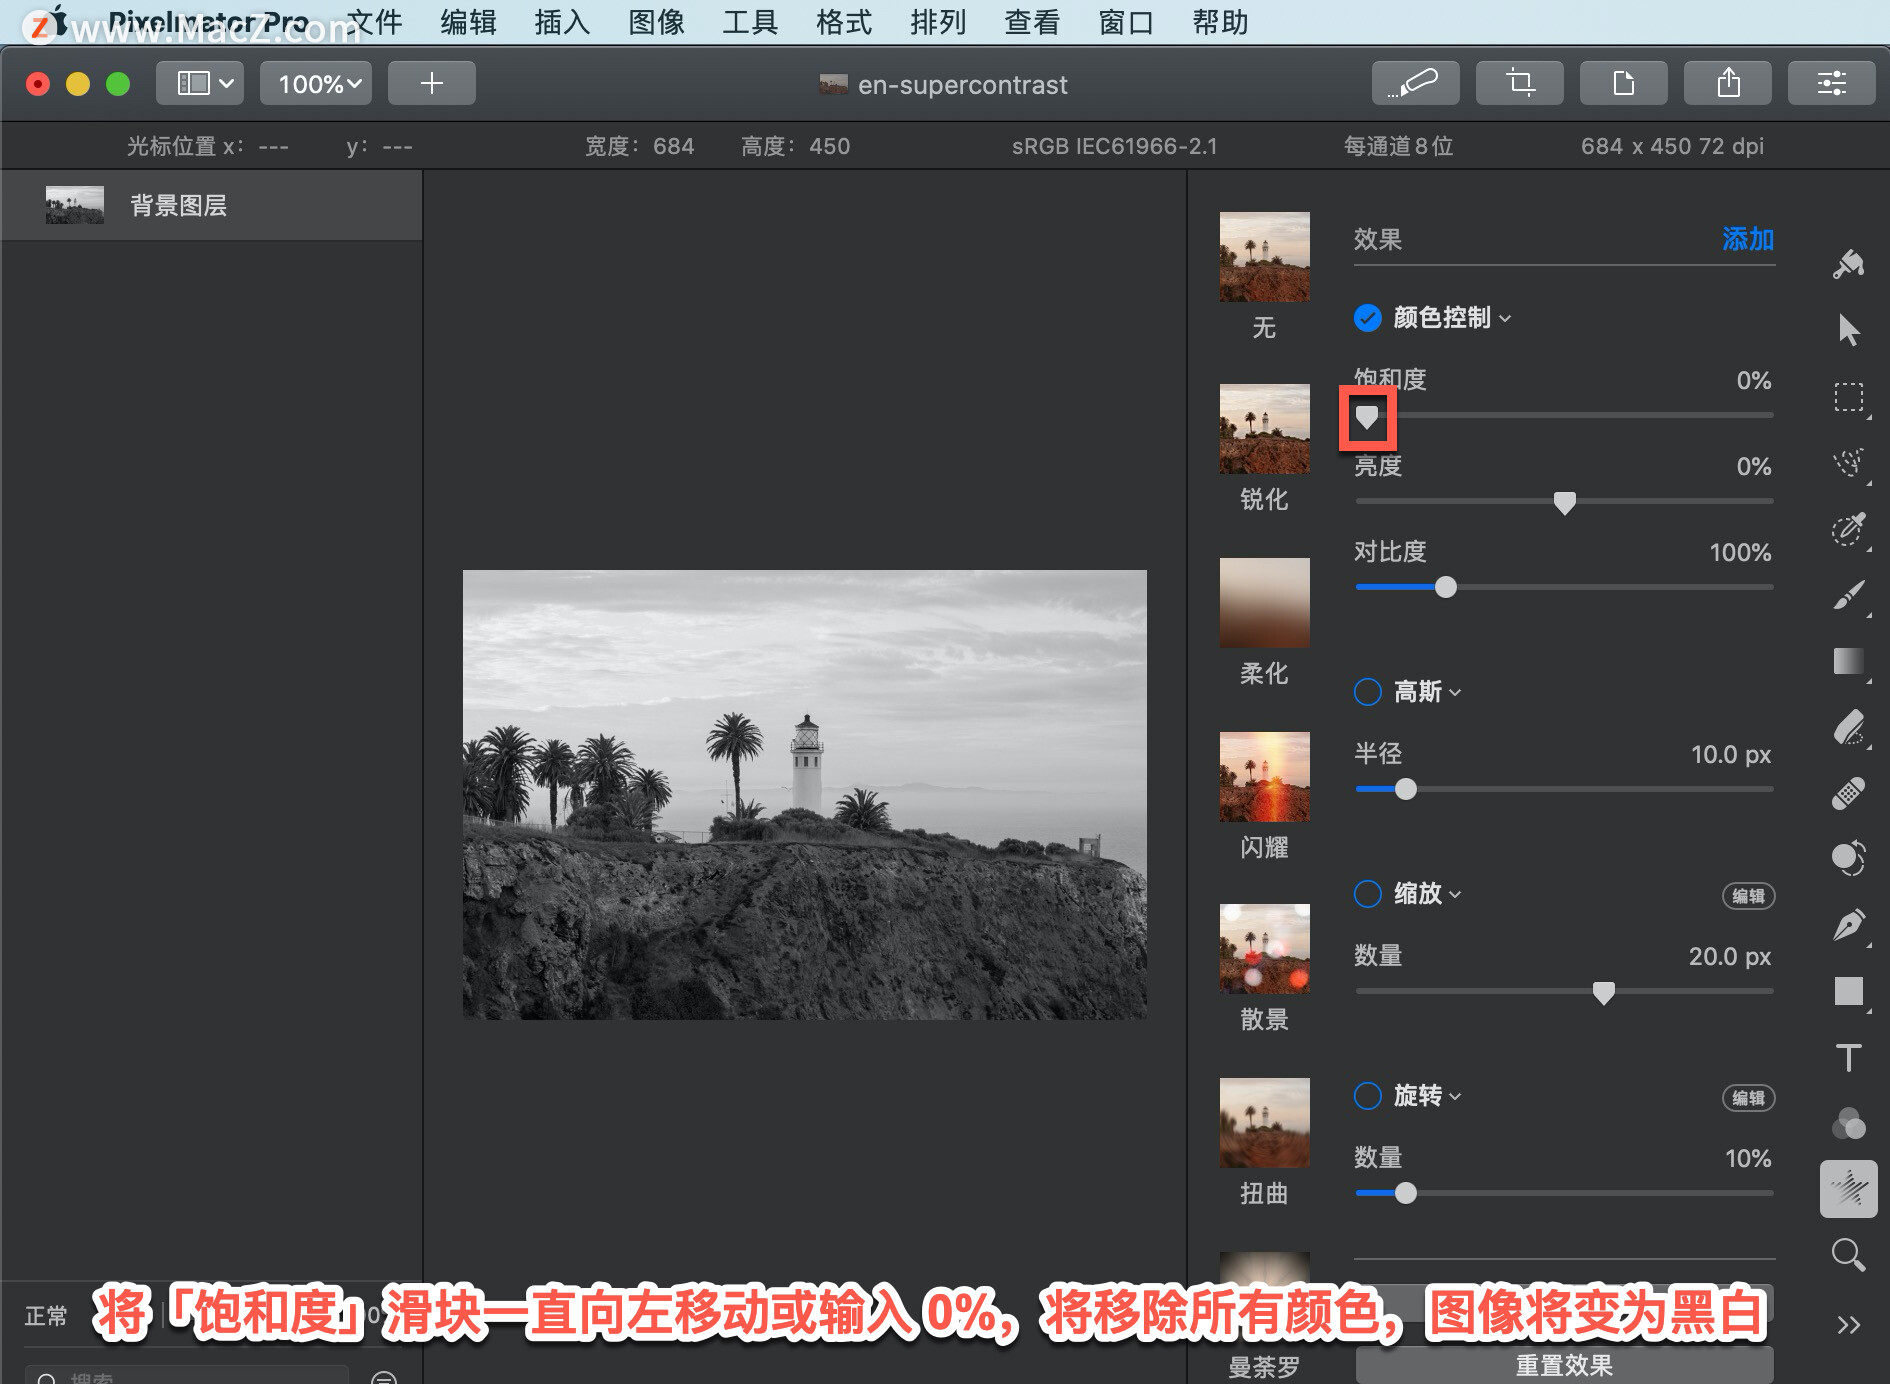
Task: Click the 对比度 slider handle
Action: 1445,587
